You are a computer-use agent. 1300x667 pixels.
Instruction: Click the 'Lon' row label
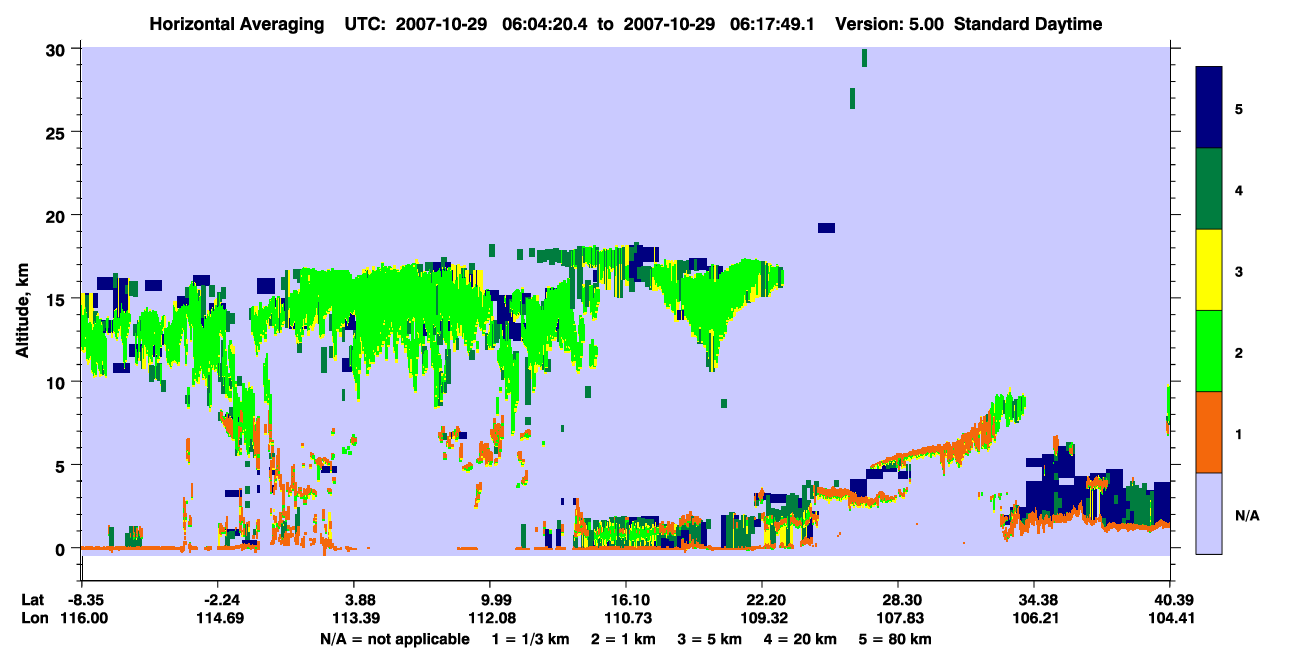pyautogui.click(x=34, y=619)
